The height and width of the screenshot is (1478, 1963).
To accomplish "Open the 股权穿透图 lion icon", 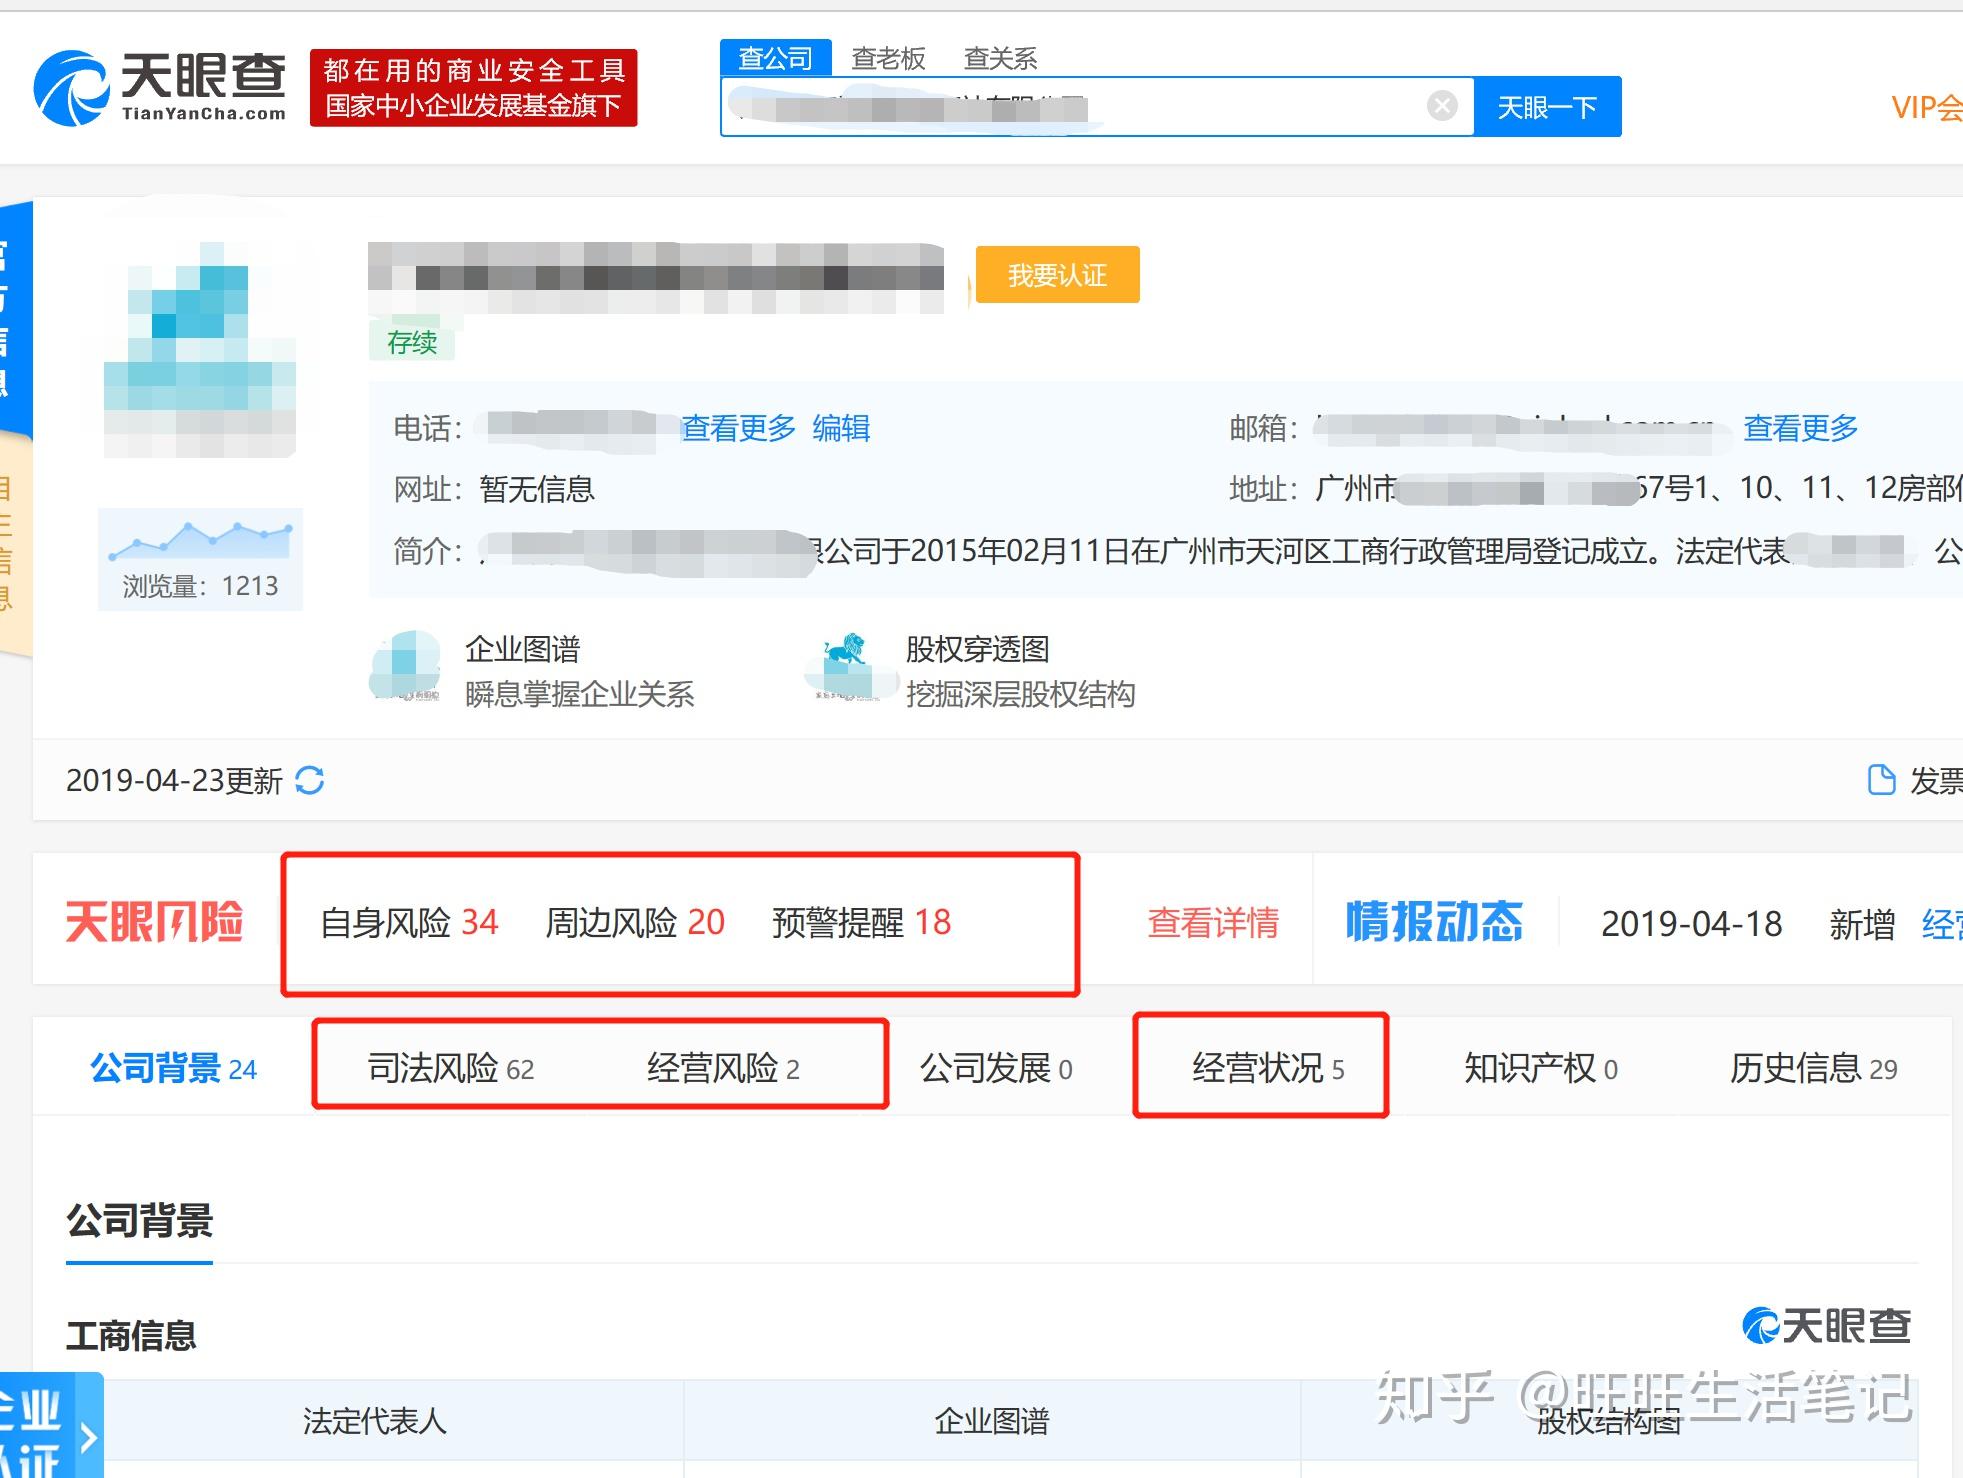I will 842,666.
